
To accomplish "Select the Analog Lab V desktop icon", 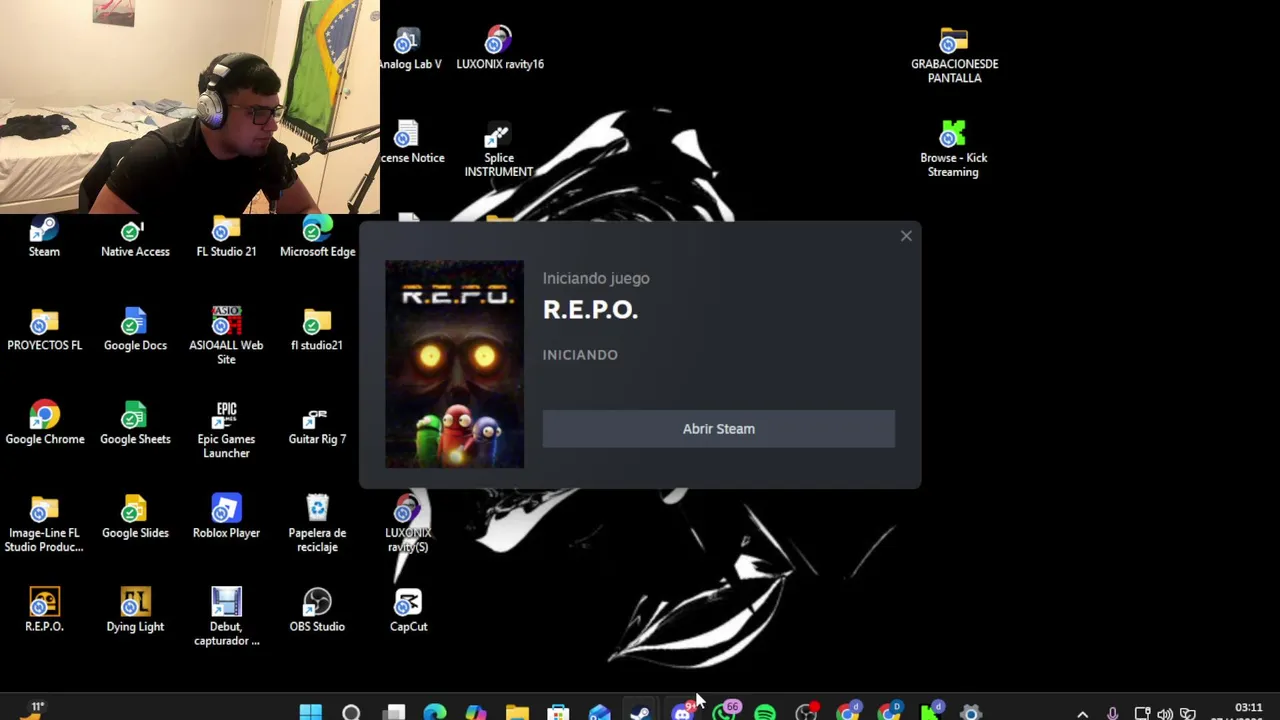I will point(408,50).
